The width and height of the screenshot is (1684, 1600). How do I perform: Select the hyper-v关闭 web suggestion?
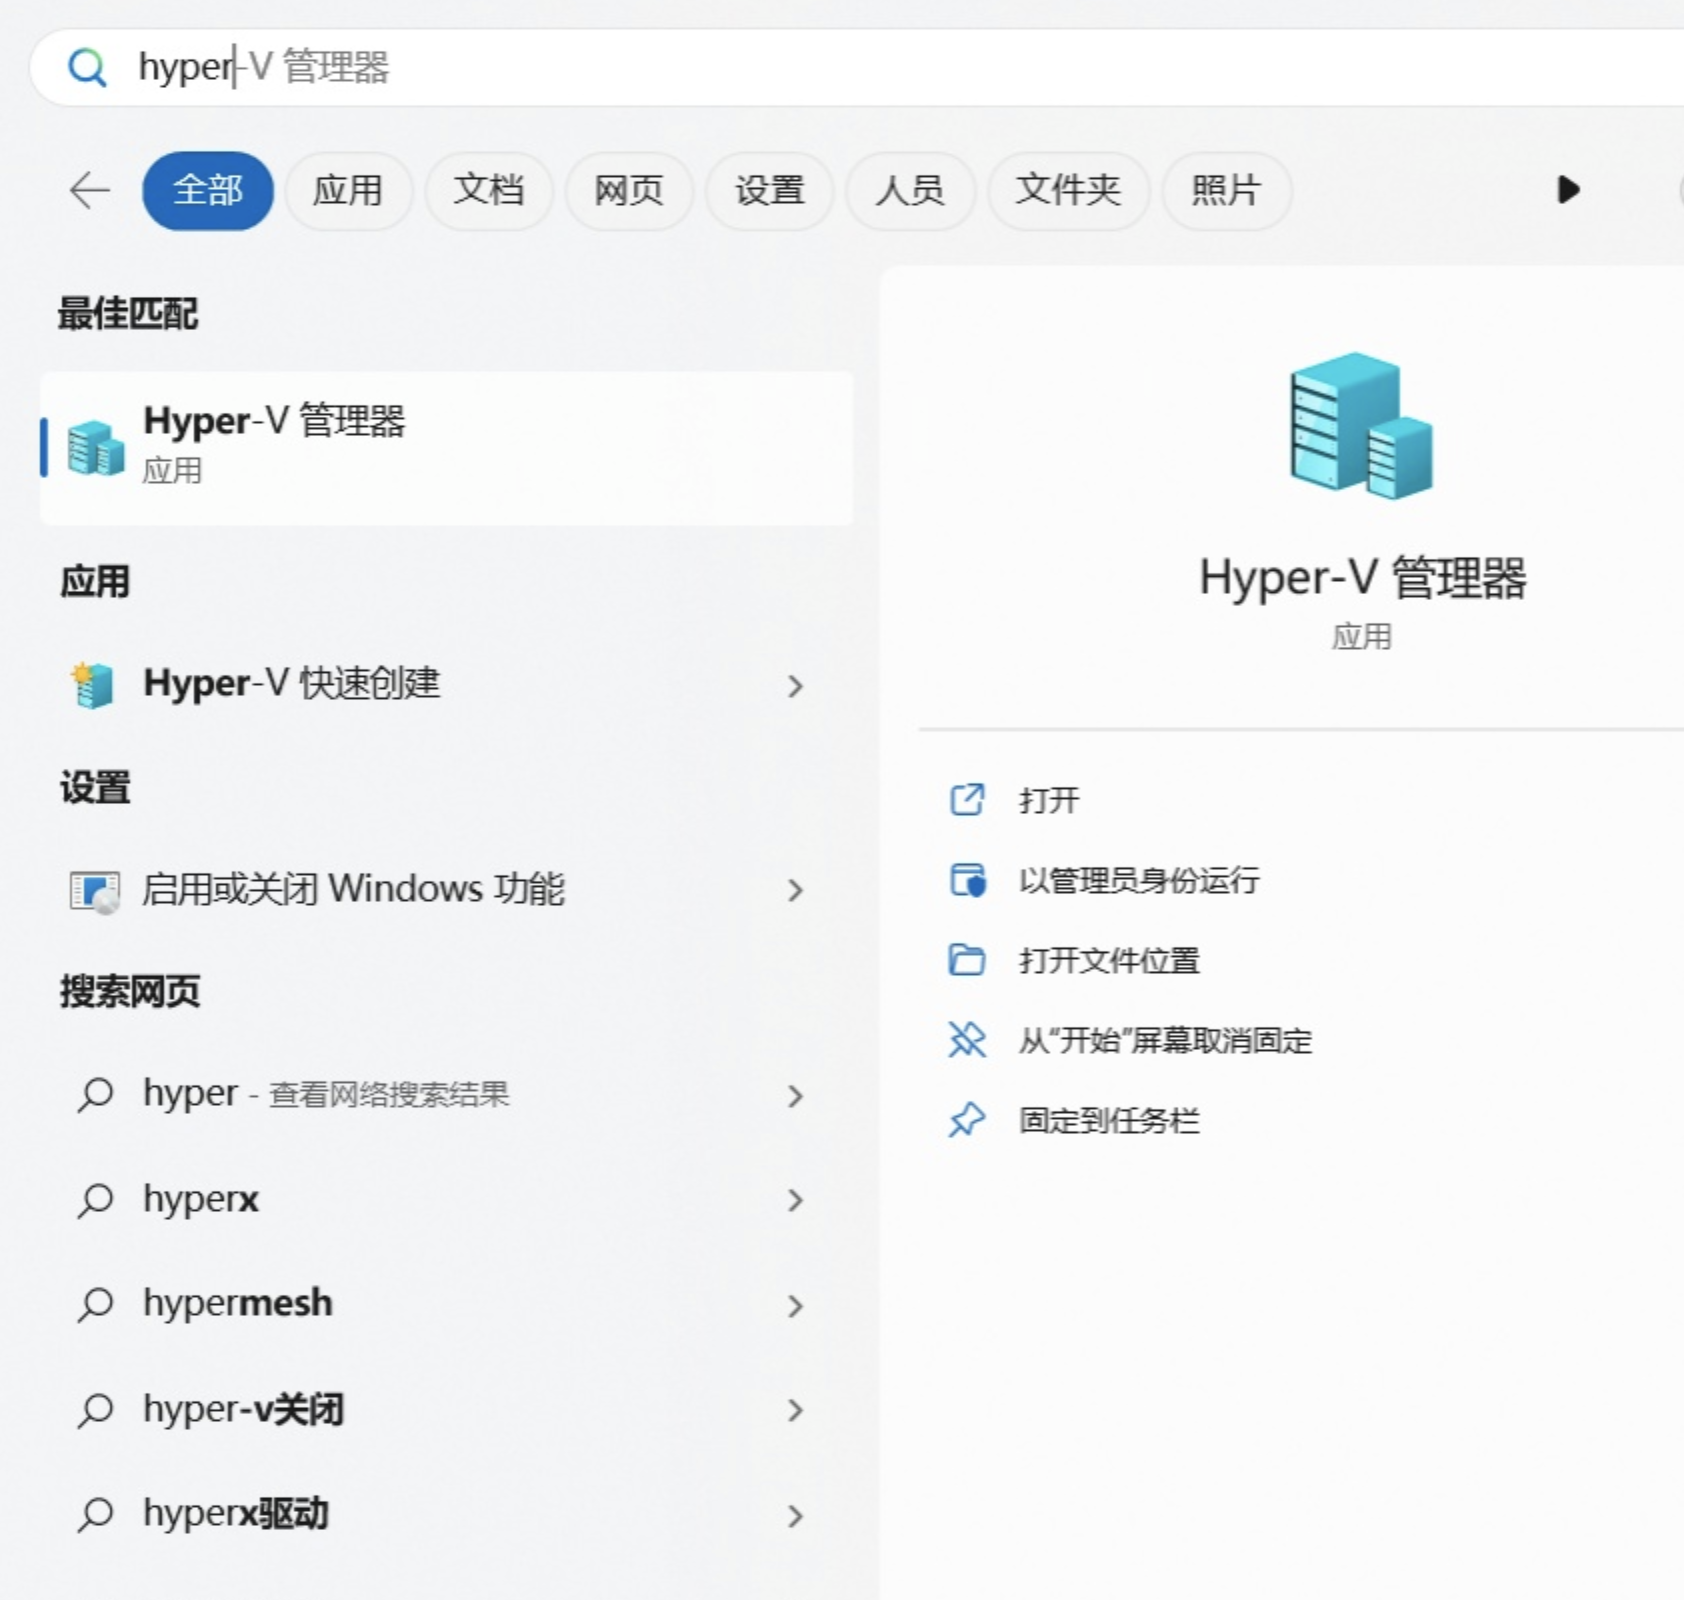447,1409
